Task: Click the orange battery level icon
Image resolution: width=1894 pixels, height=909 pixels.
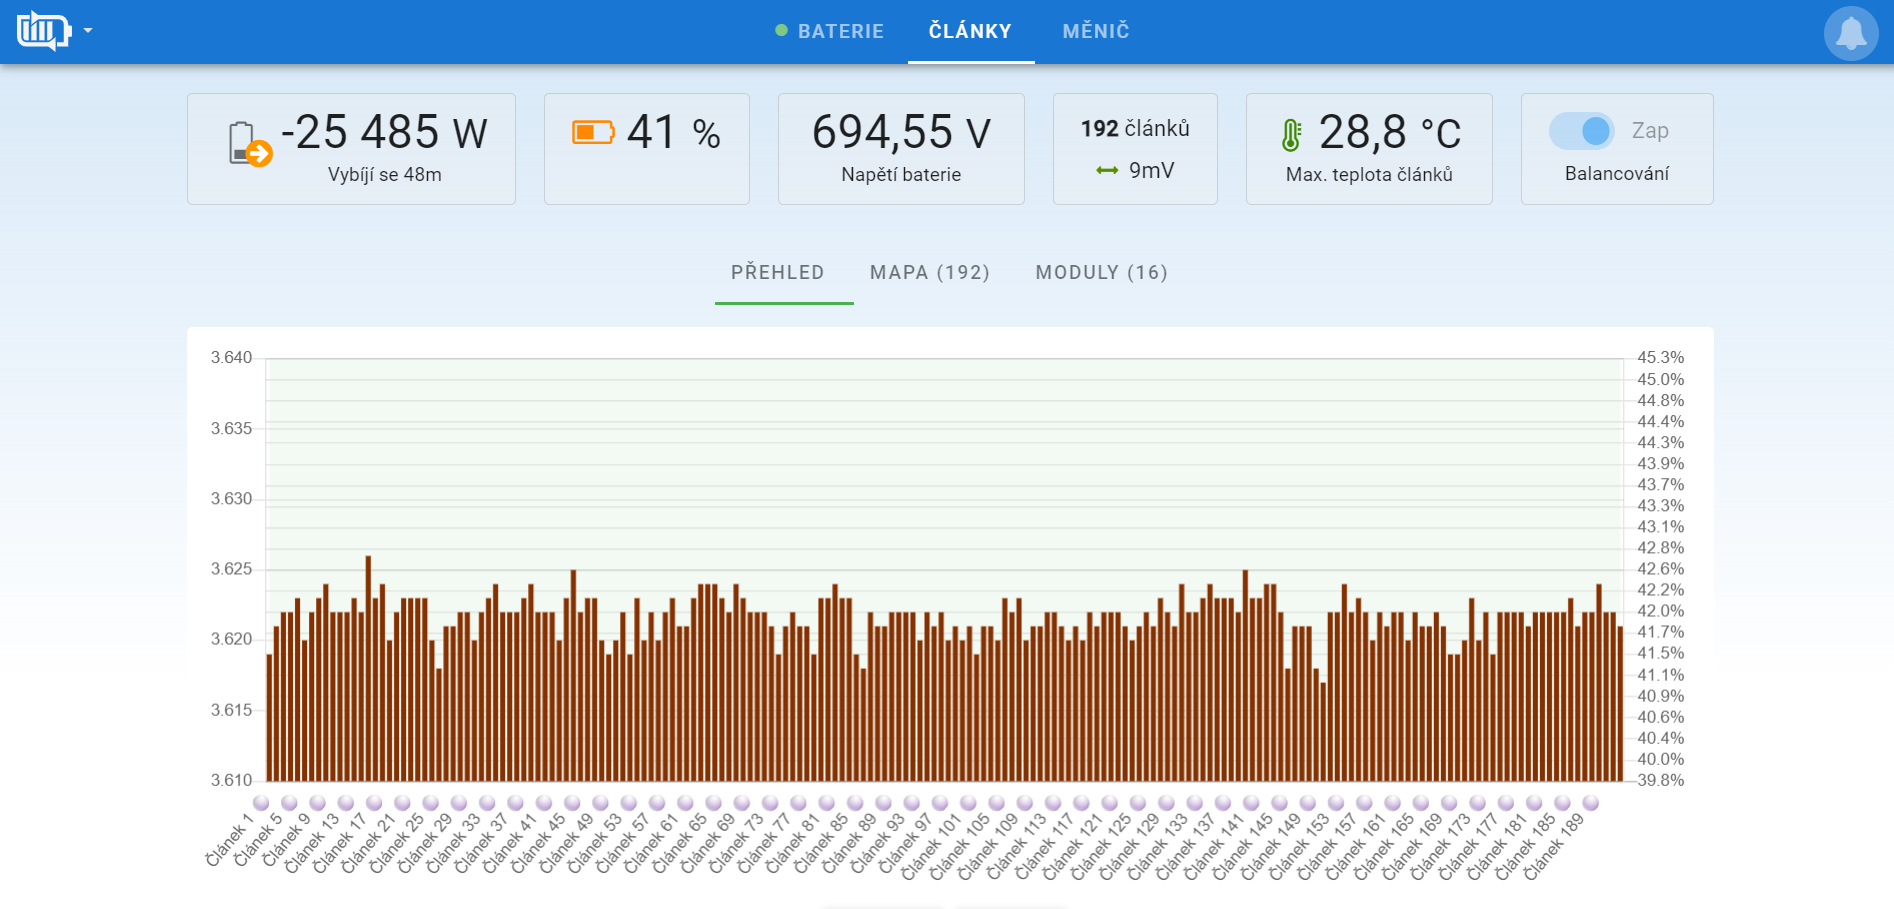Action: click(593, 132)
